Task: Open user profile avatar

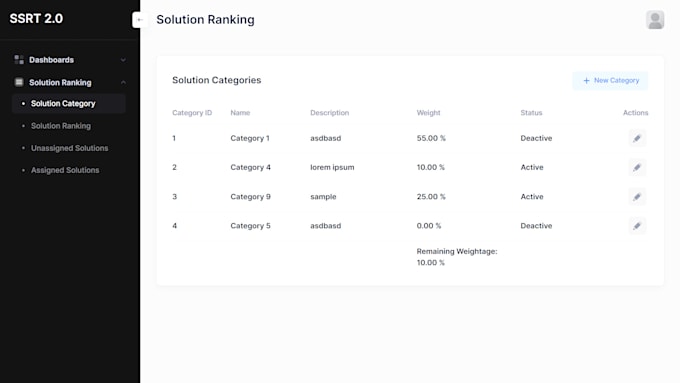Action: pos(655,20)
